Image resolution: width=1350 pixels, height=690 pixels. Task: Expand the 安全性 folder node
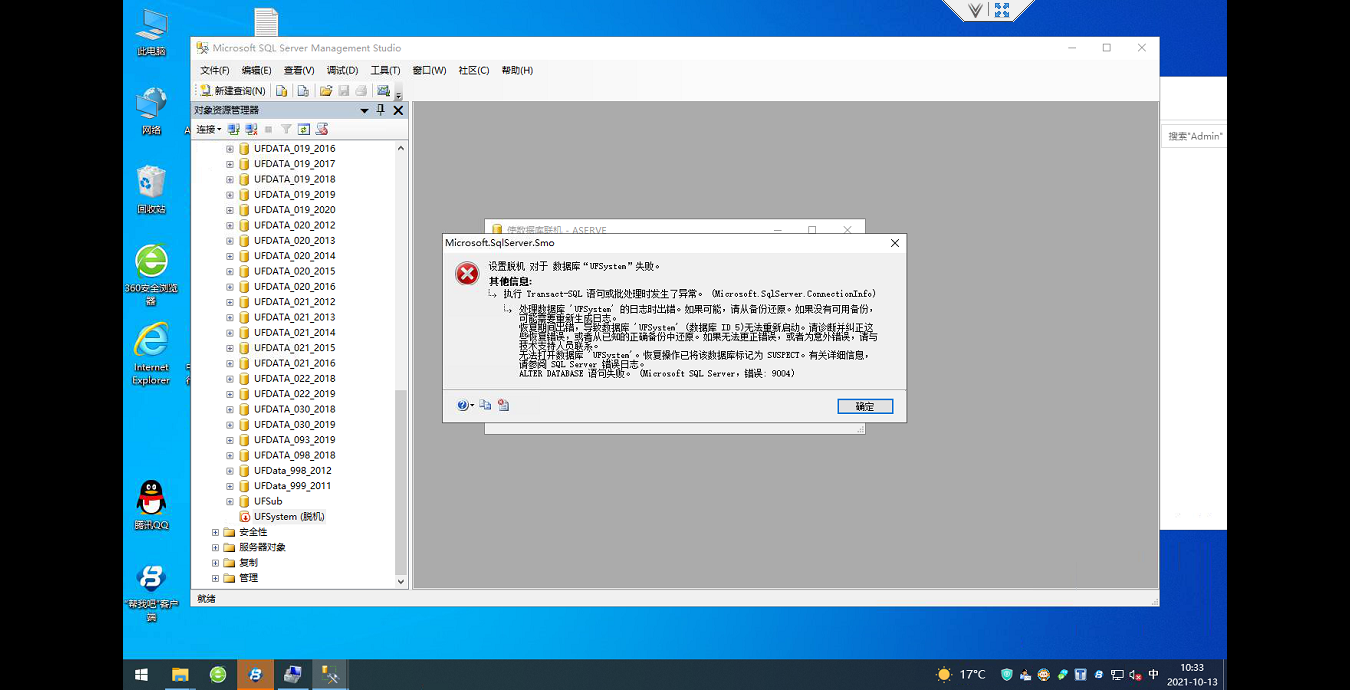click(x=215, y=532)
